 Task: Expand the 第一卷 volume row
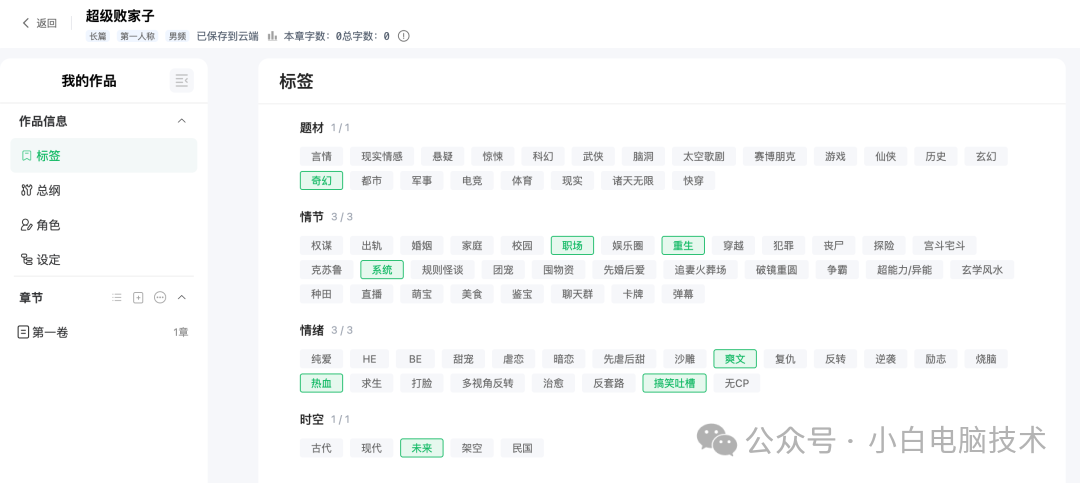pos(103,333)
